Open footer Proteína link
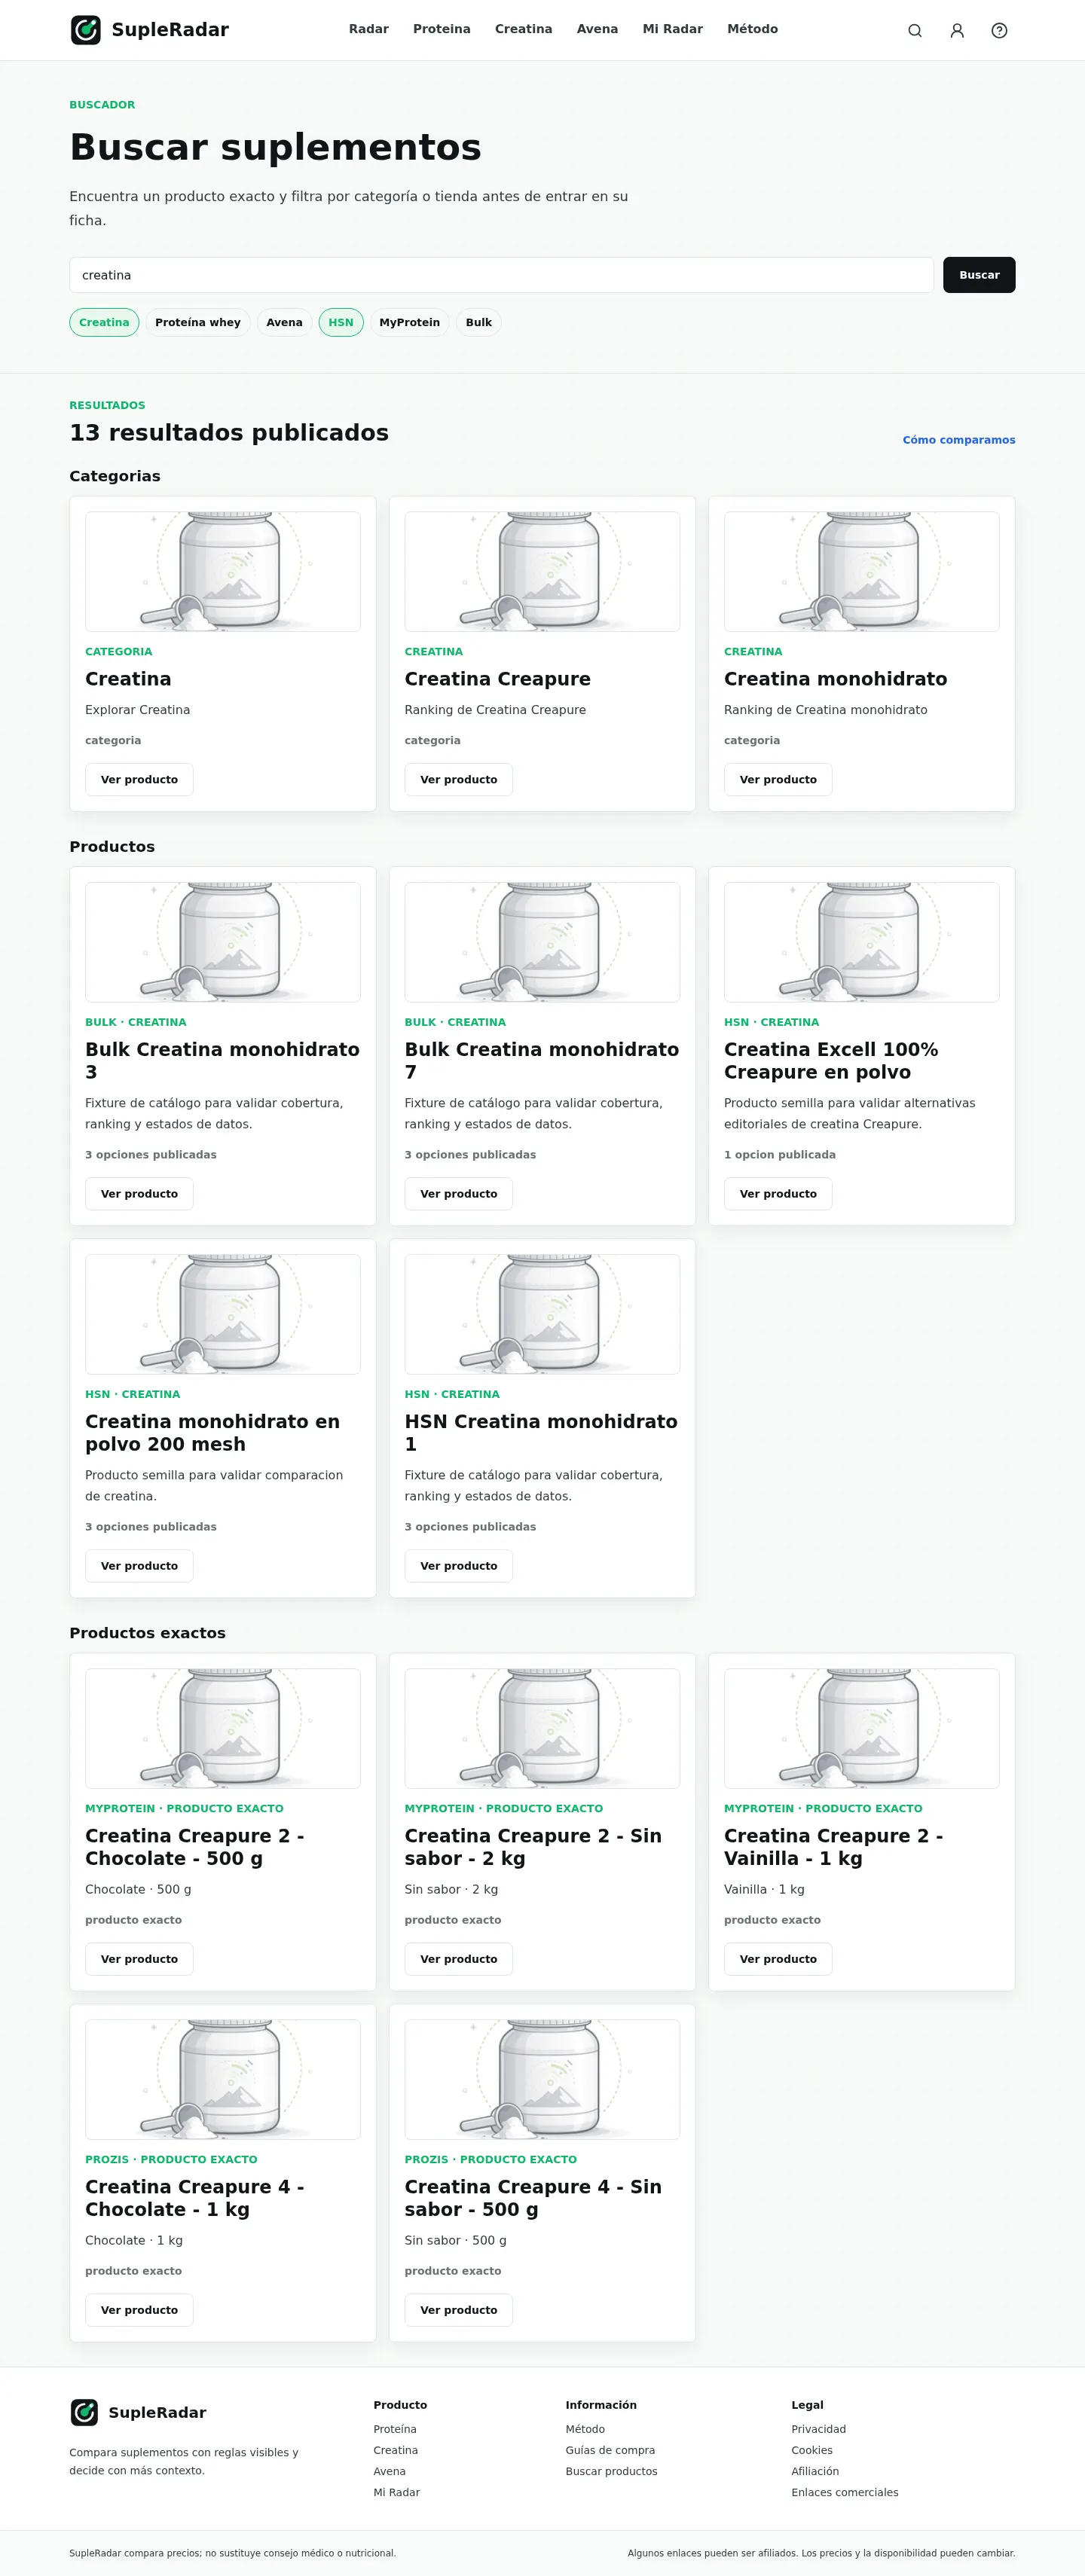The image size is (1085, 2576). coord(395,2429)
